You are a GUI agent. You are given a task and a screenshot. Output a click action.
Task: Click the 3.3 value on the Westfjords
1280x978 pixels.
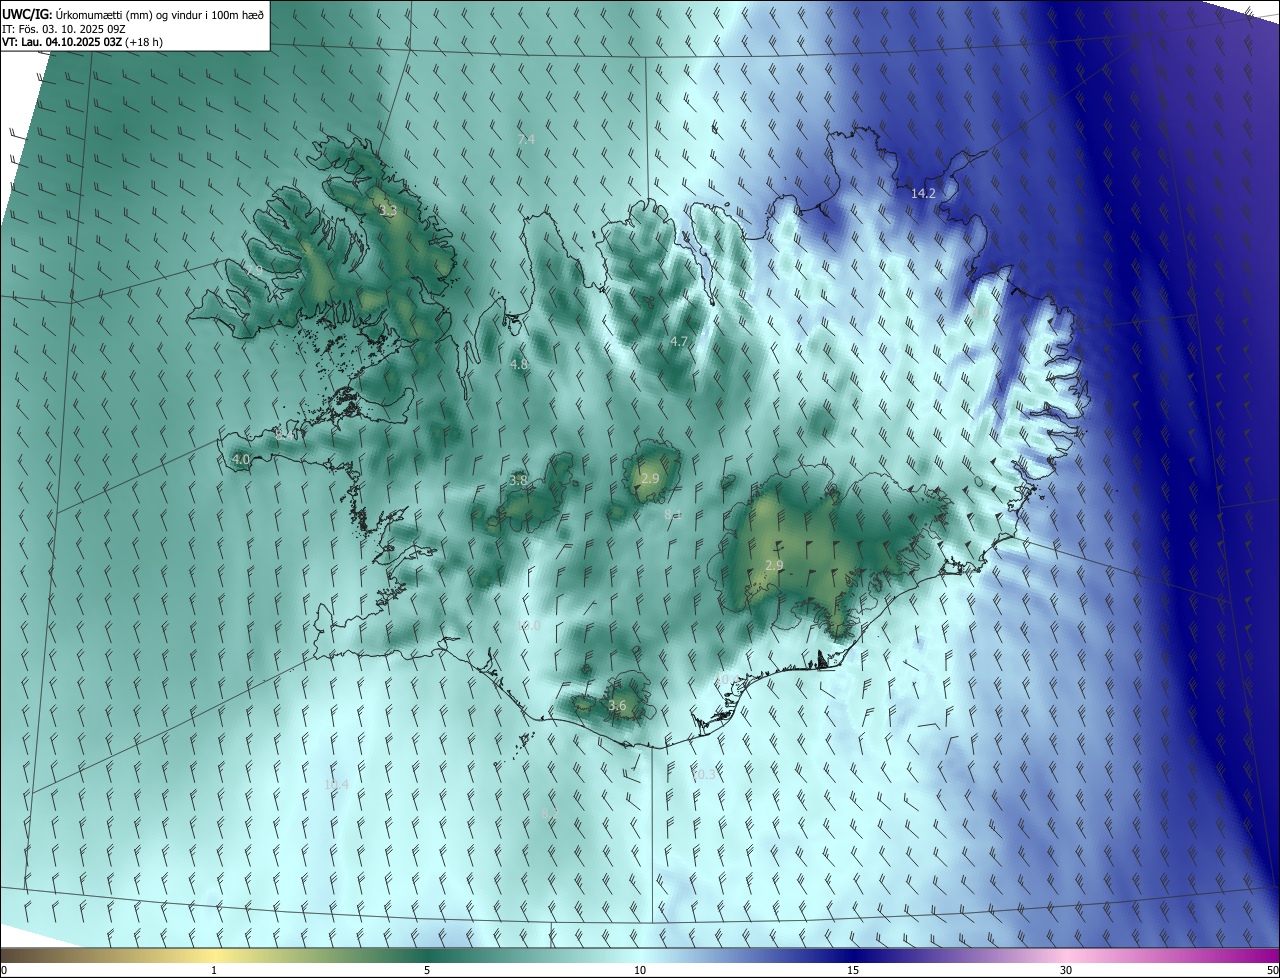tap(388, 211)
